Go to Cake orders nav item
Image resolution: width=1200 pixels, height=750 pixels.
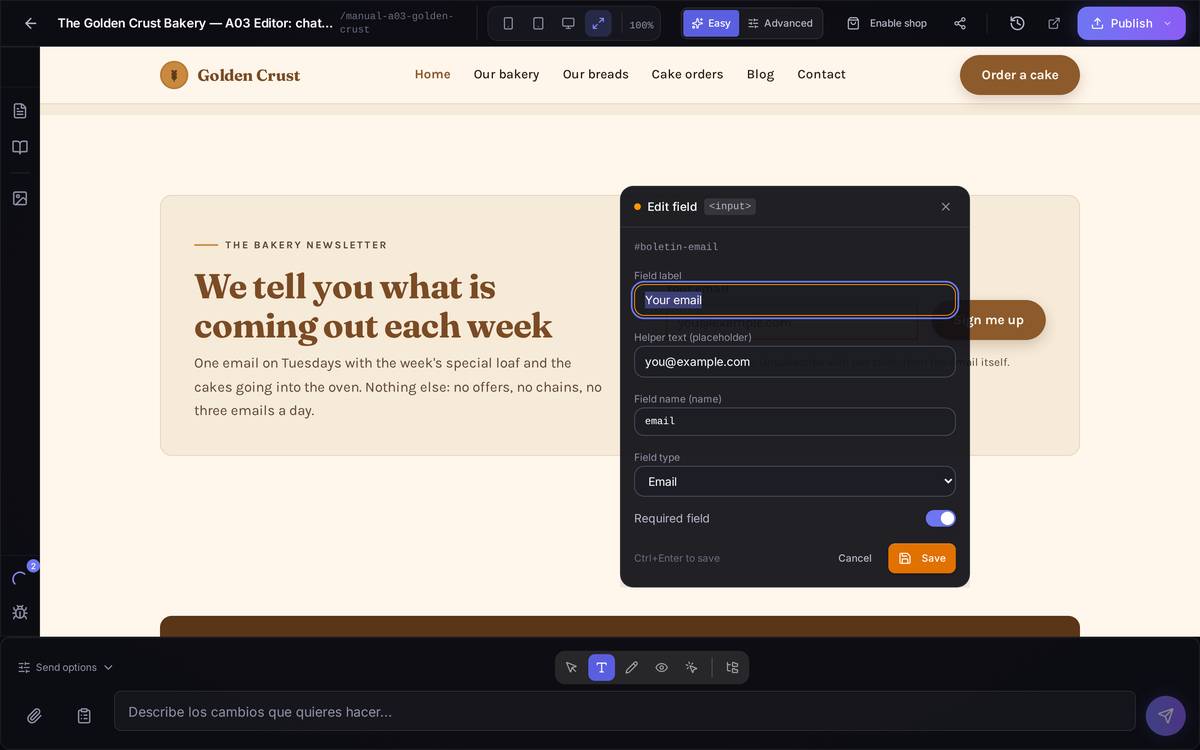pyautogui.click(x=687, y=74)
